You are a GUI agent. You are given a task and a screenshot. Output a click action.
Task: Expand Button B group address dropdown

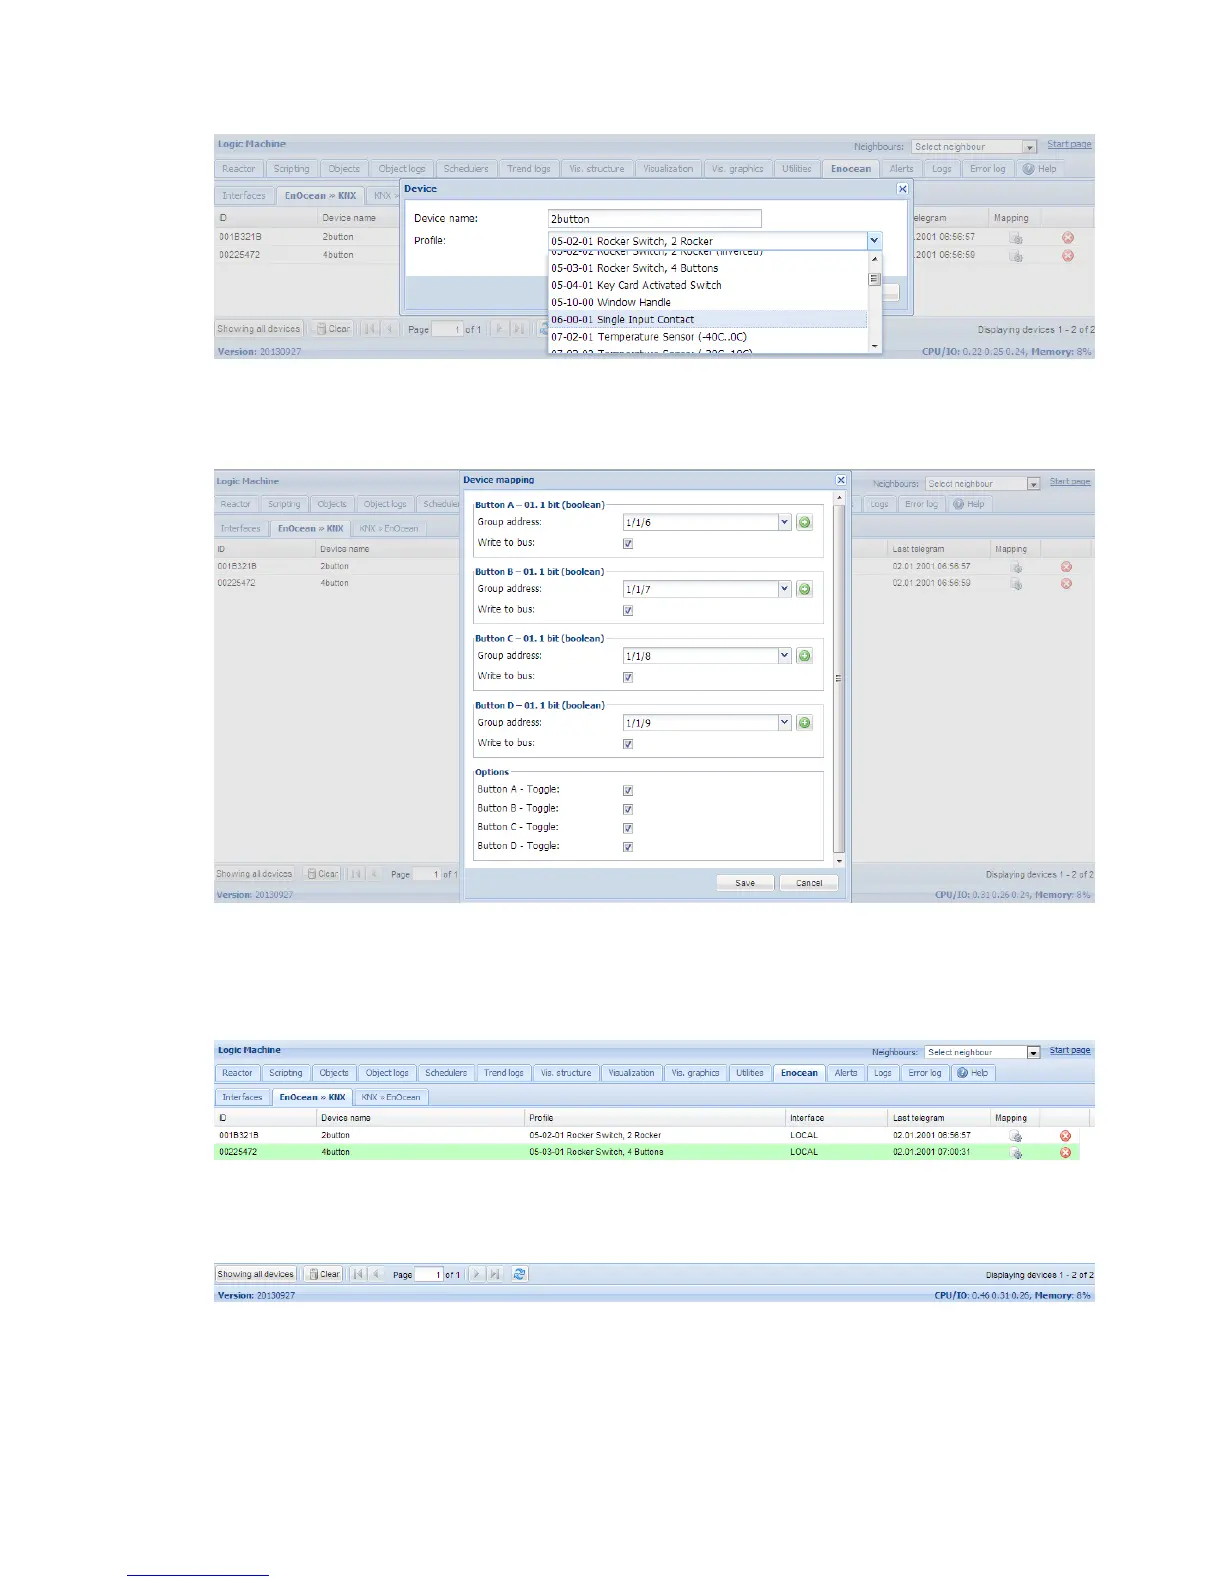point(785,589)
